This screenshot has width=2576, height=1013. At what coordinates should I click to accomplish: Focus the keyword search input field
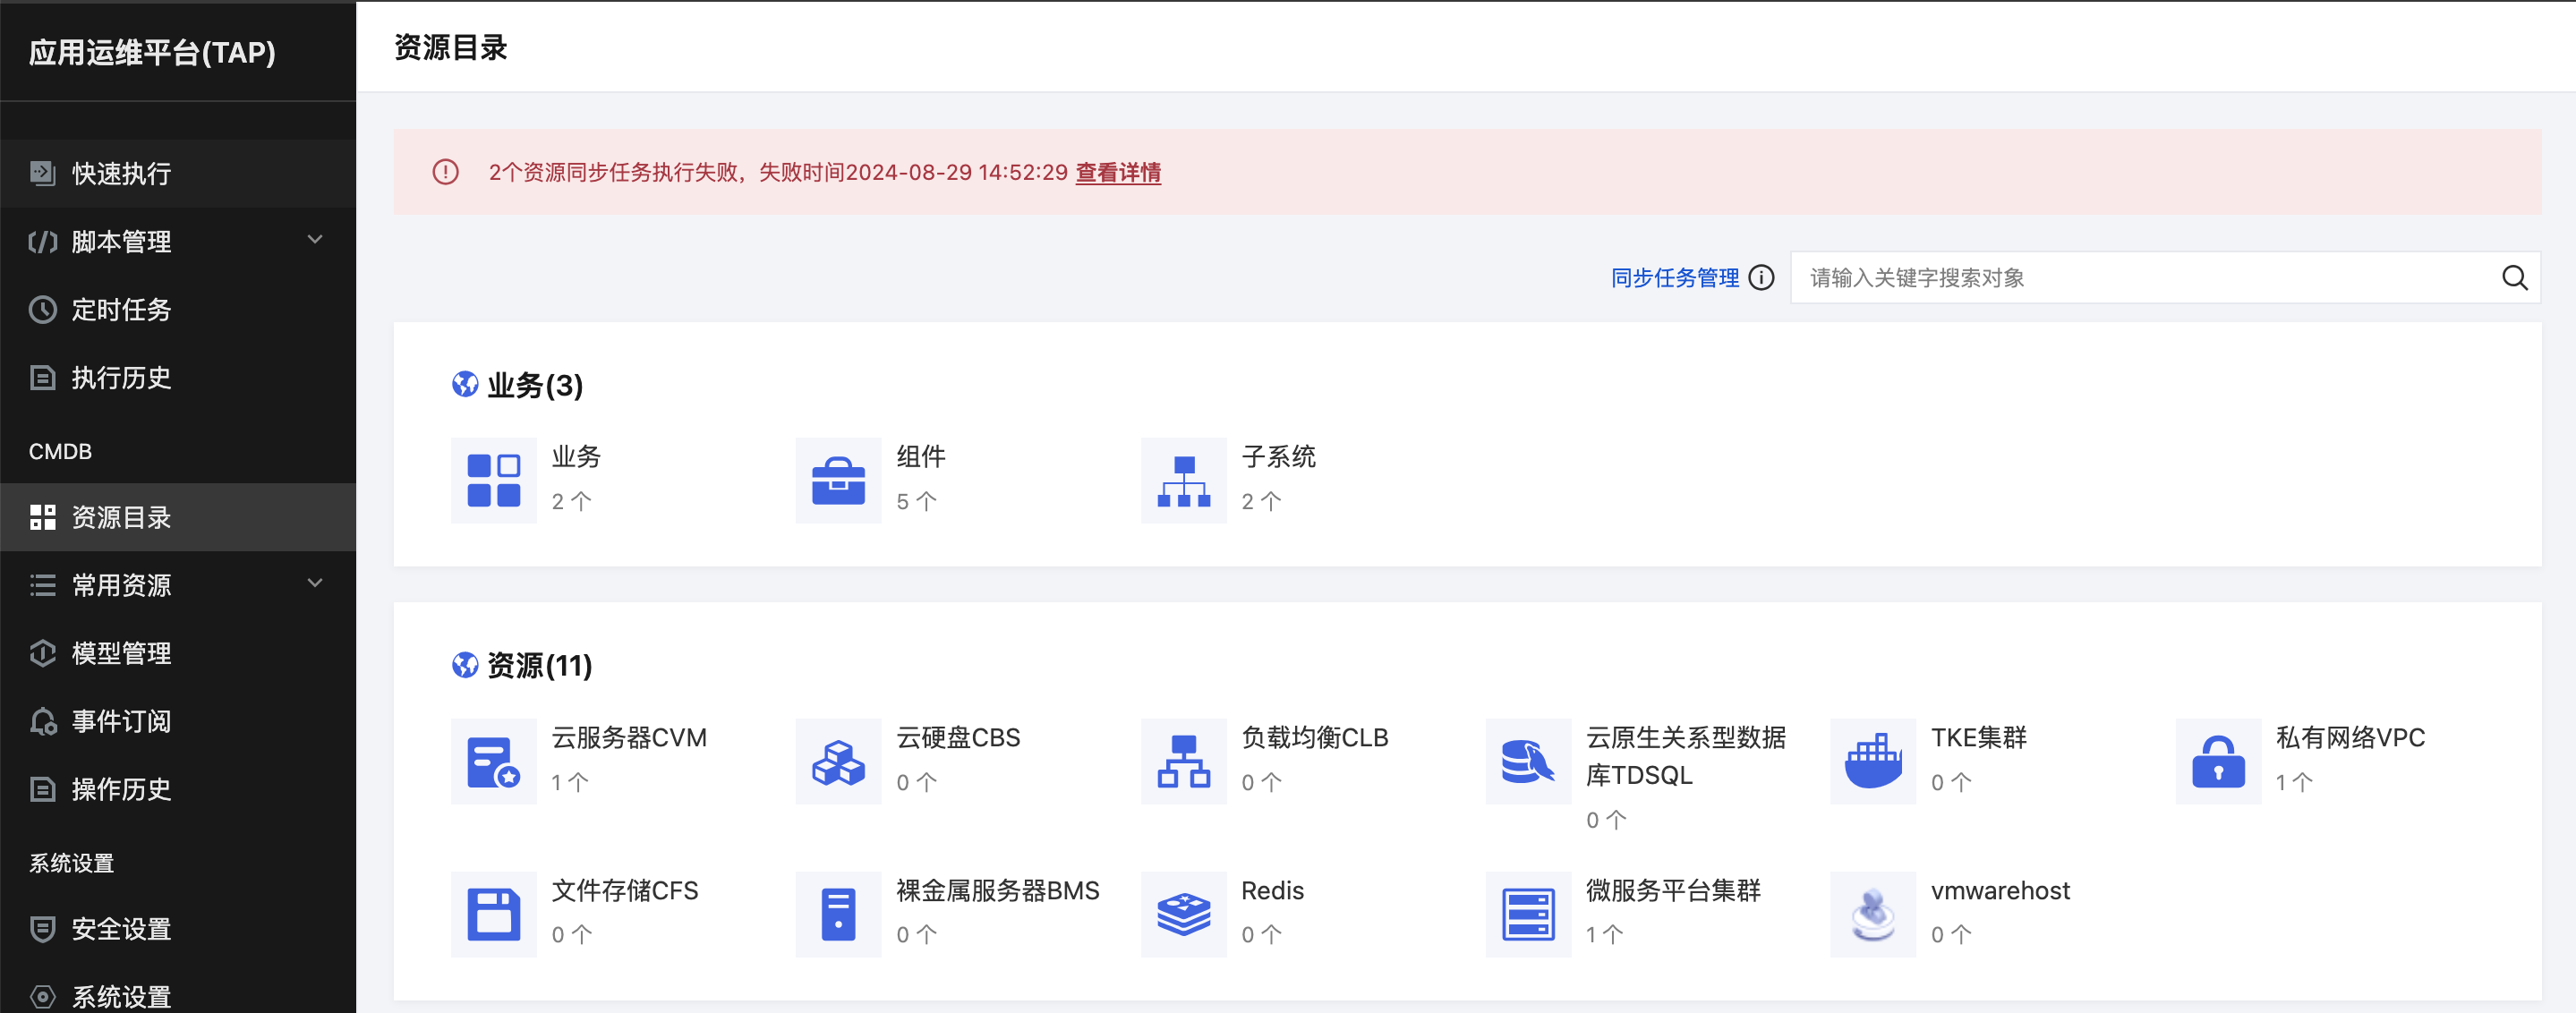[x=2140, y=278]
